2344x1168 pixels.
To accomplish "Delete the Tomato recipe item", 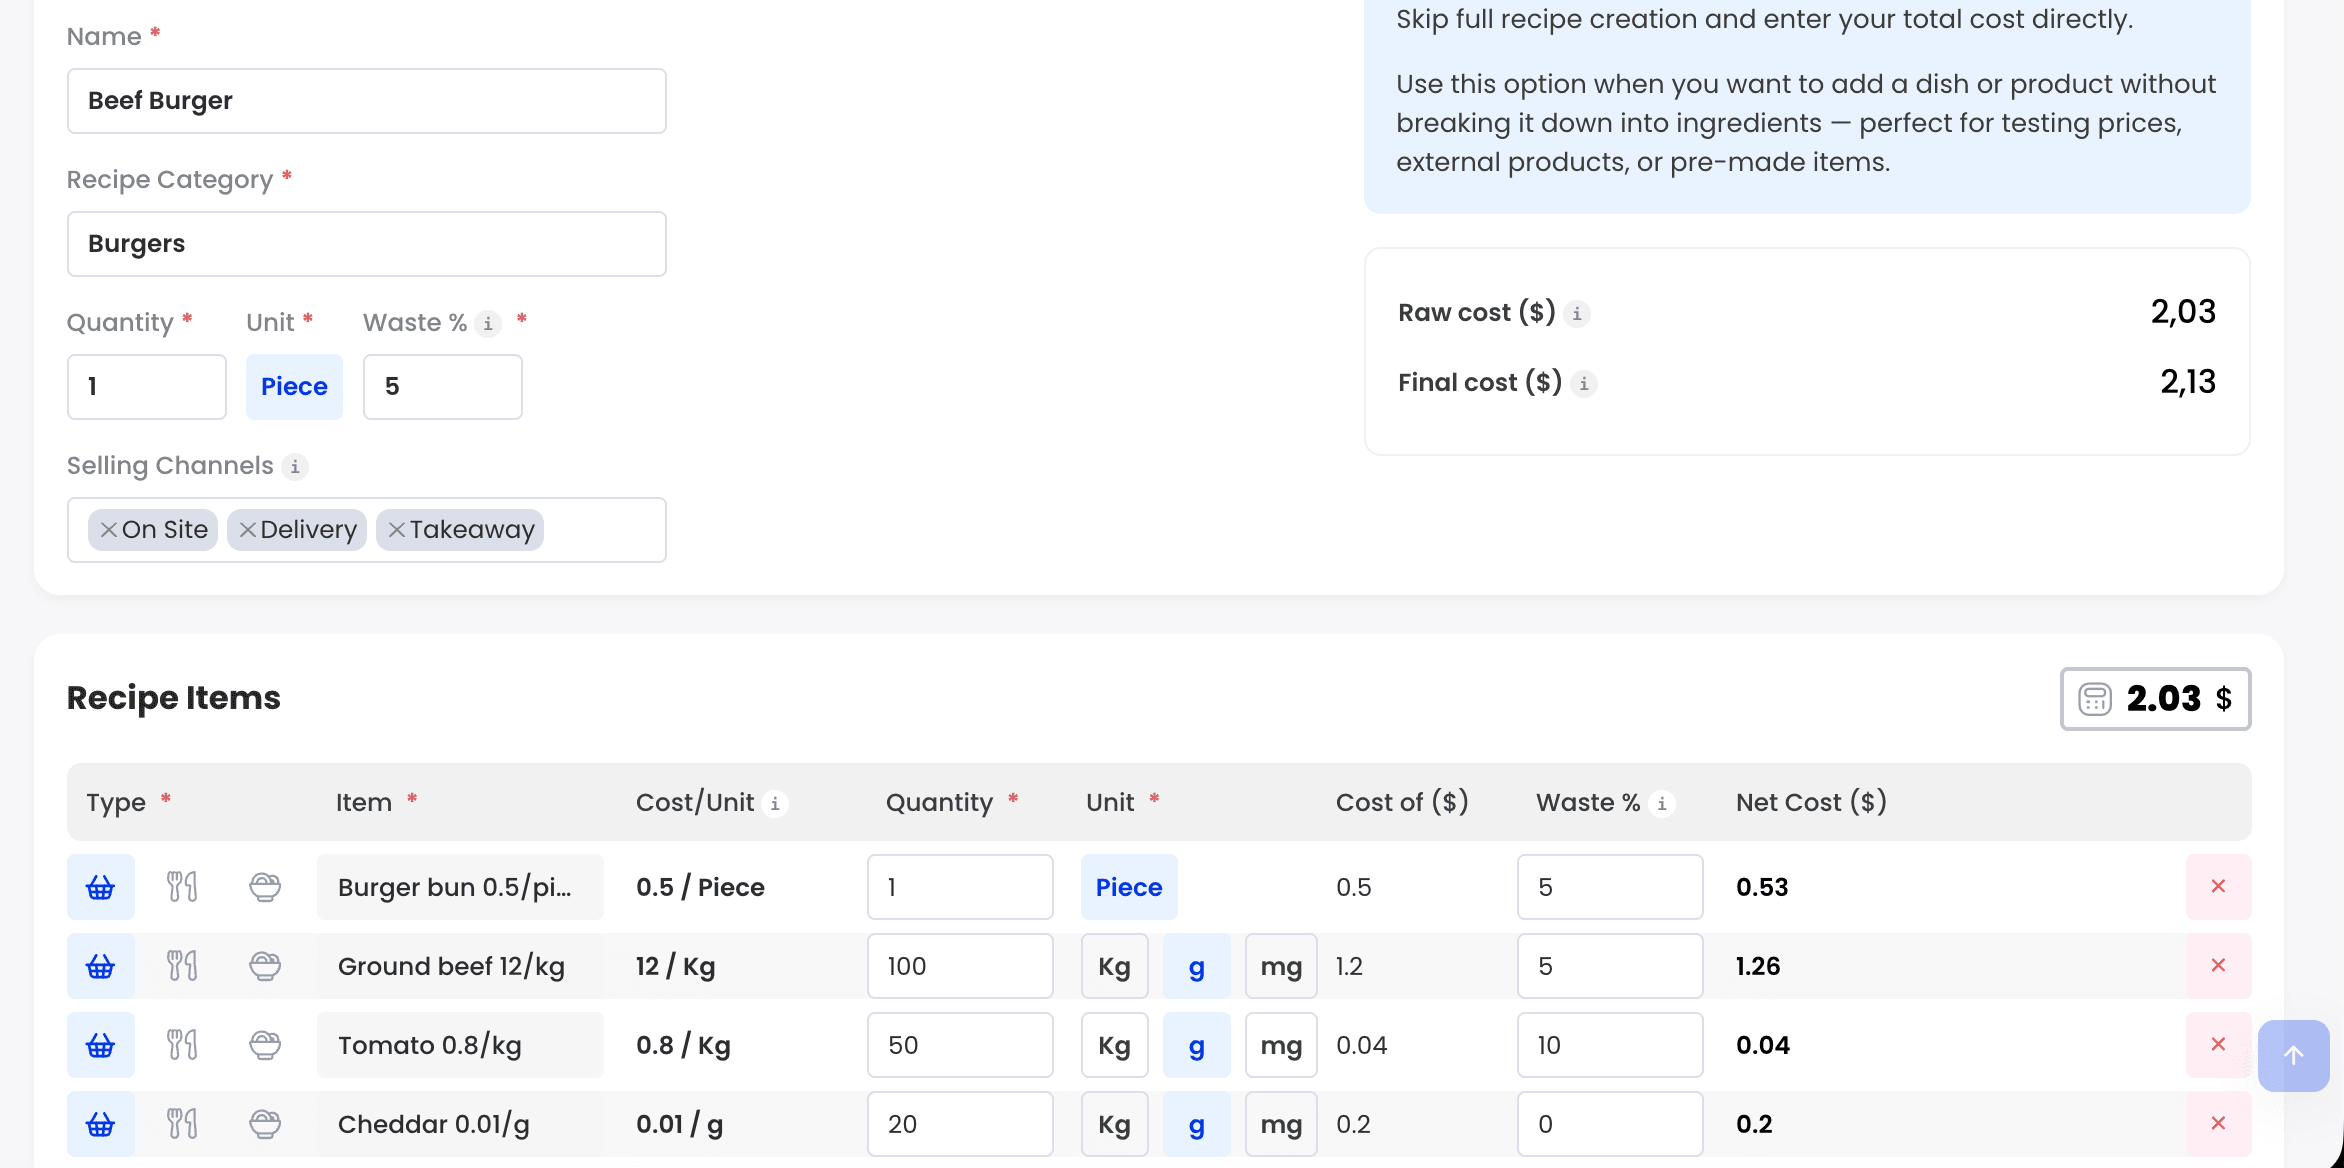I will [2218, 1045].
